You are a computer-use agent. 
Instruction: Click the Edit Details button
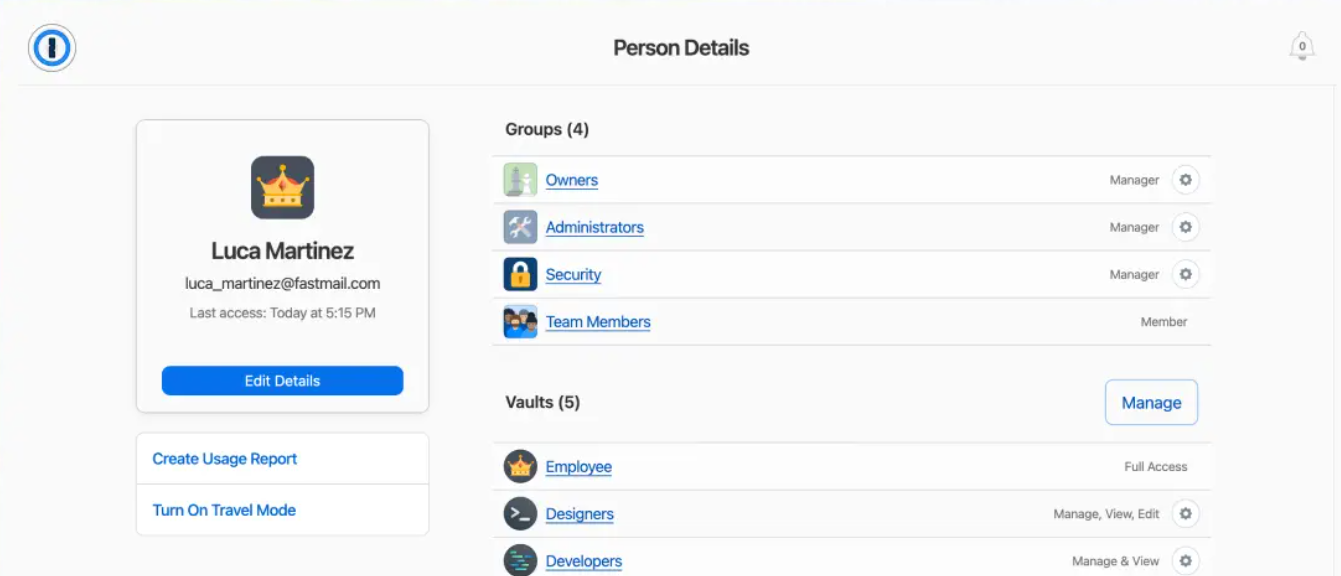coord(282,380)
